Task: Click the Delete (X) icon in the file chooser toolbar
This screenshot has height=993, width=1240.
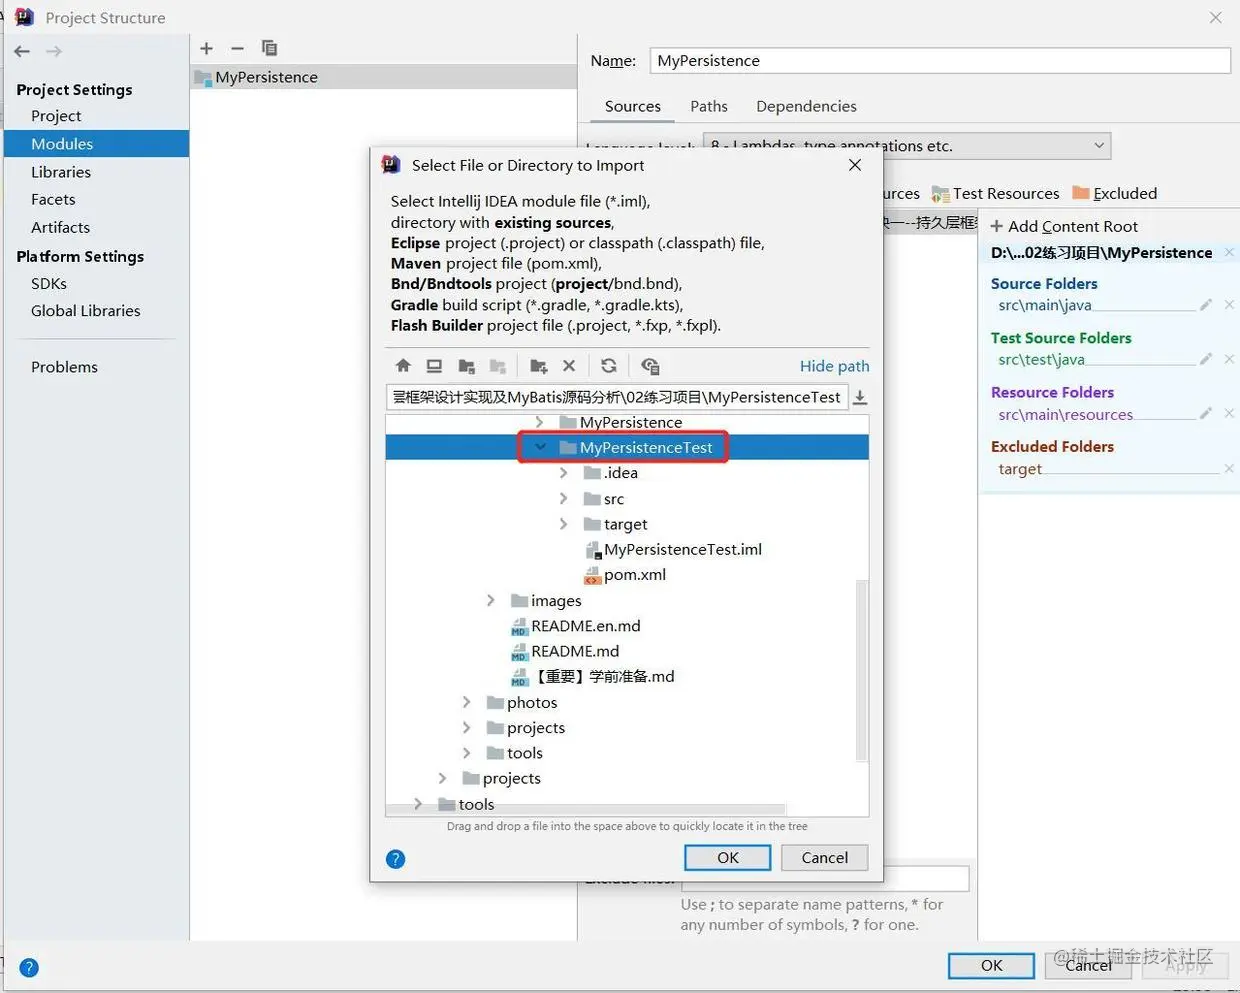Action: coord(569,366)
